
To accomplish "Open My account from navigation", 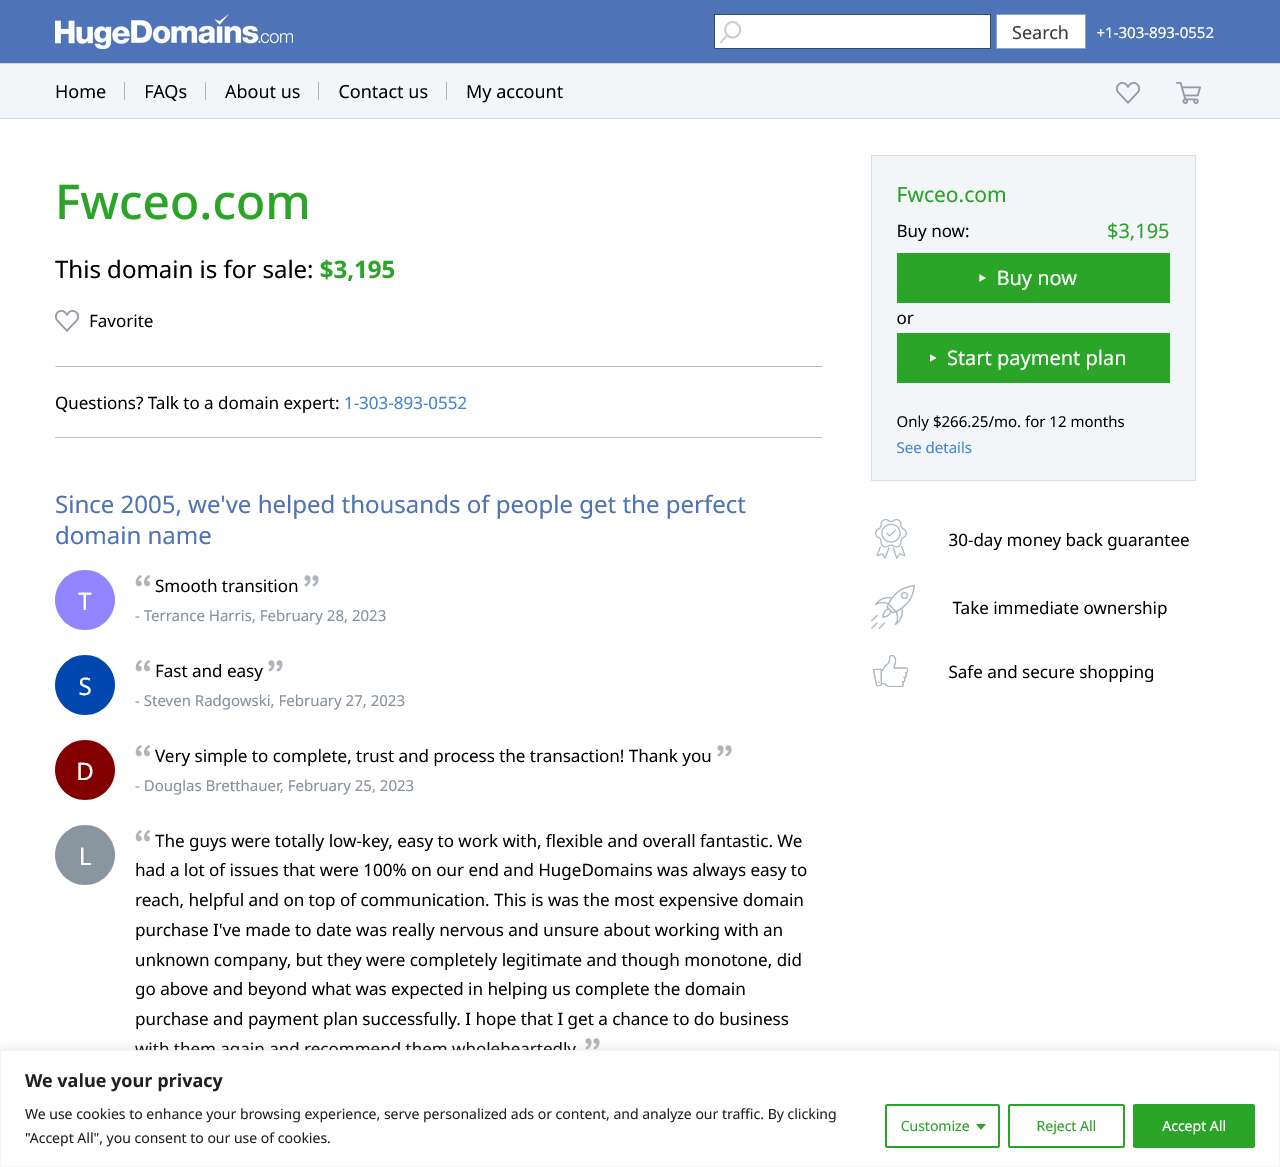I will [514, 92].
